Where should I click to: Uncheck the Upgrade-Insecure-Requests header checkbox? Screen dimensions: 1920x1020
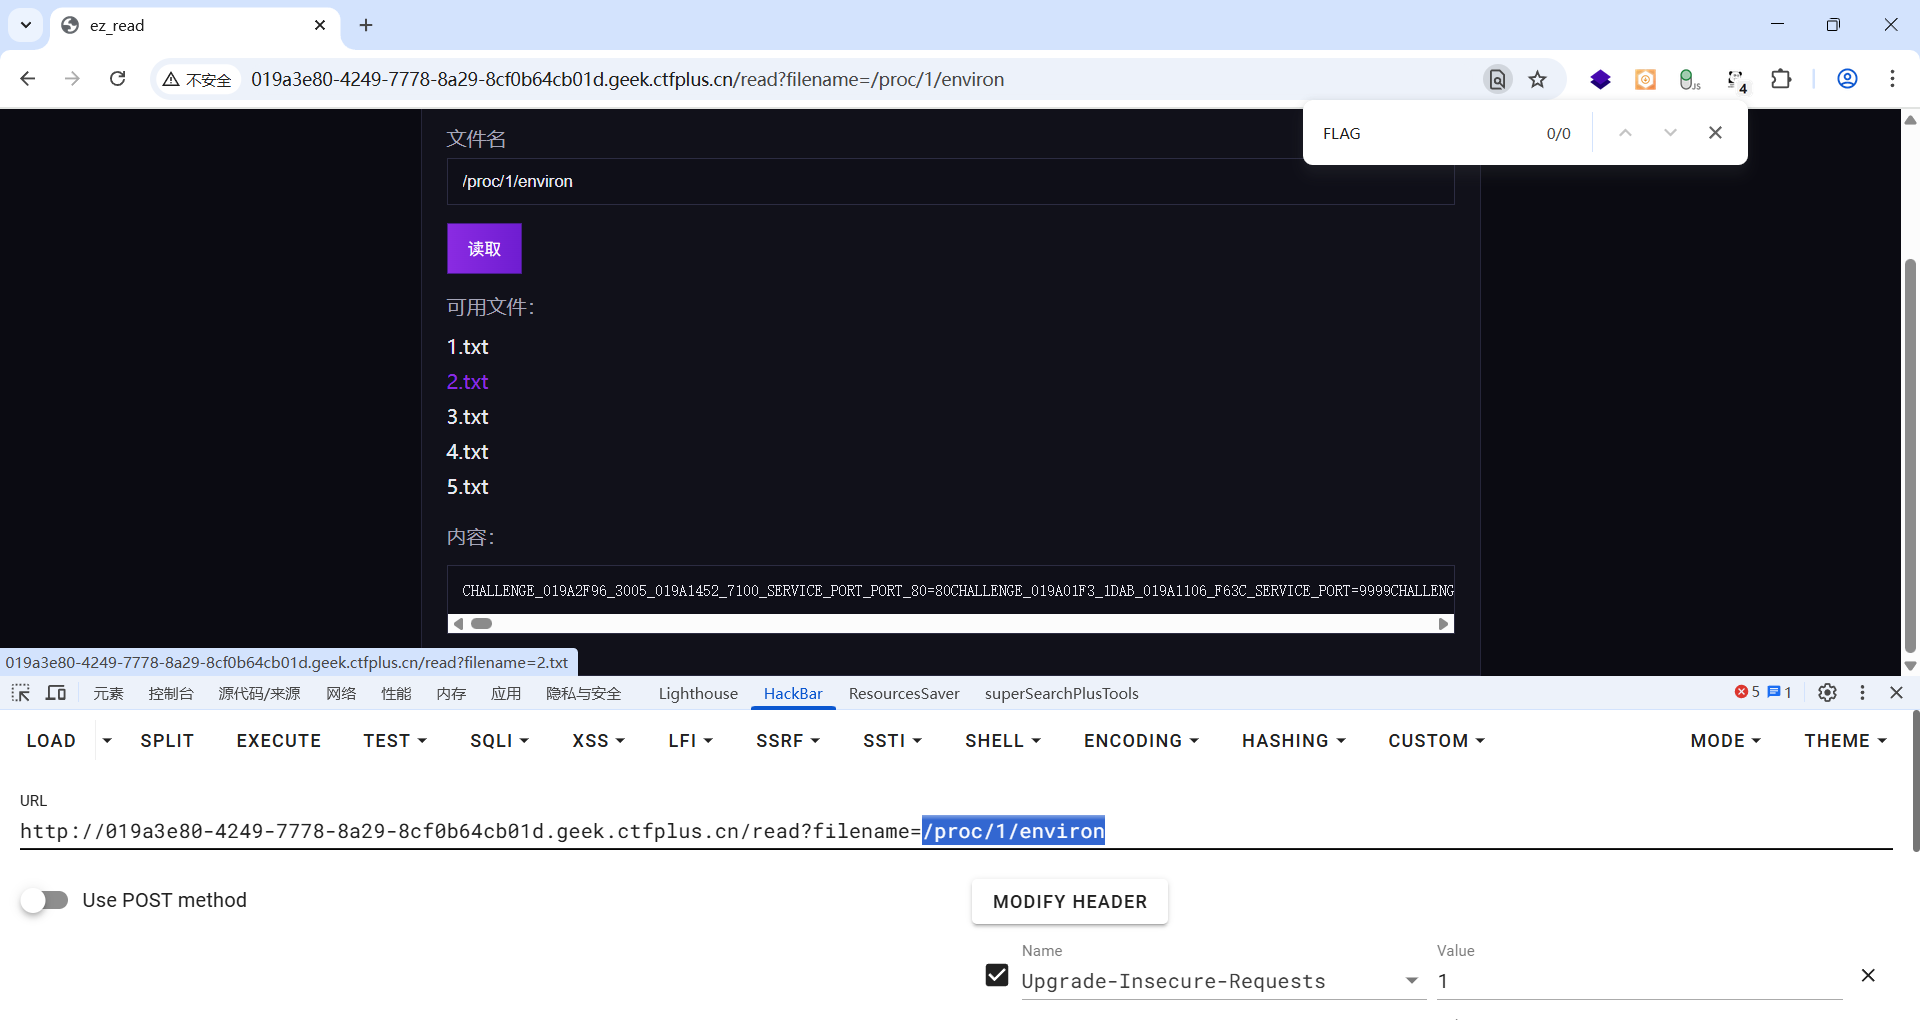coord(997,975)
